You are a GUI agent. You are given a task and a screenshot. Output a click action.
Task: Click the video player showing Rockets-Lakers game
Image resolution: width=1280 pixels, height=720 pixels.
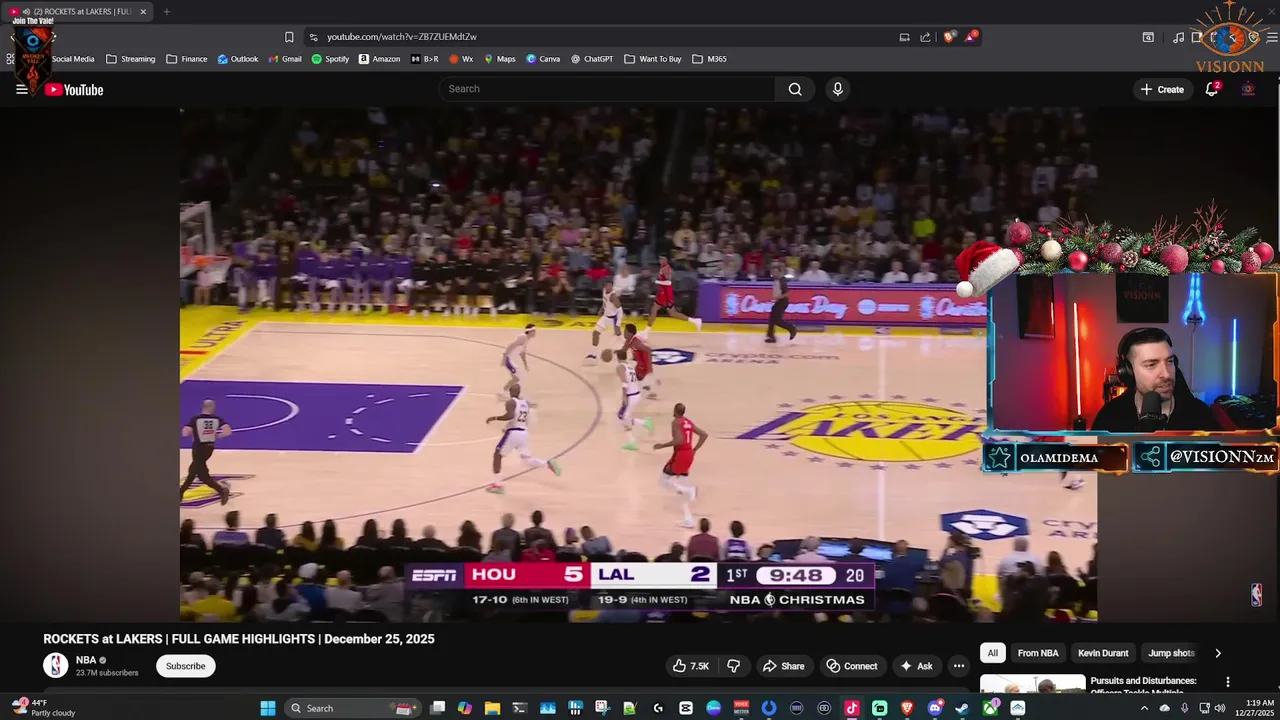point(638,365)
